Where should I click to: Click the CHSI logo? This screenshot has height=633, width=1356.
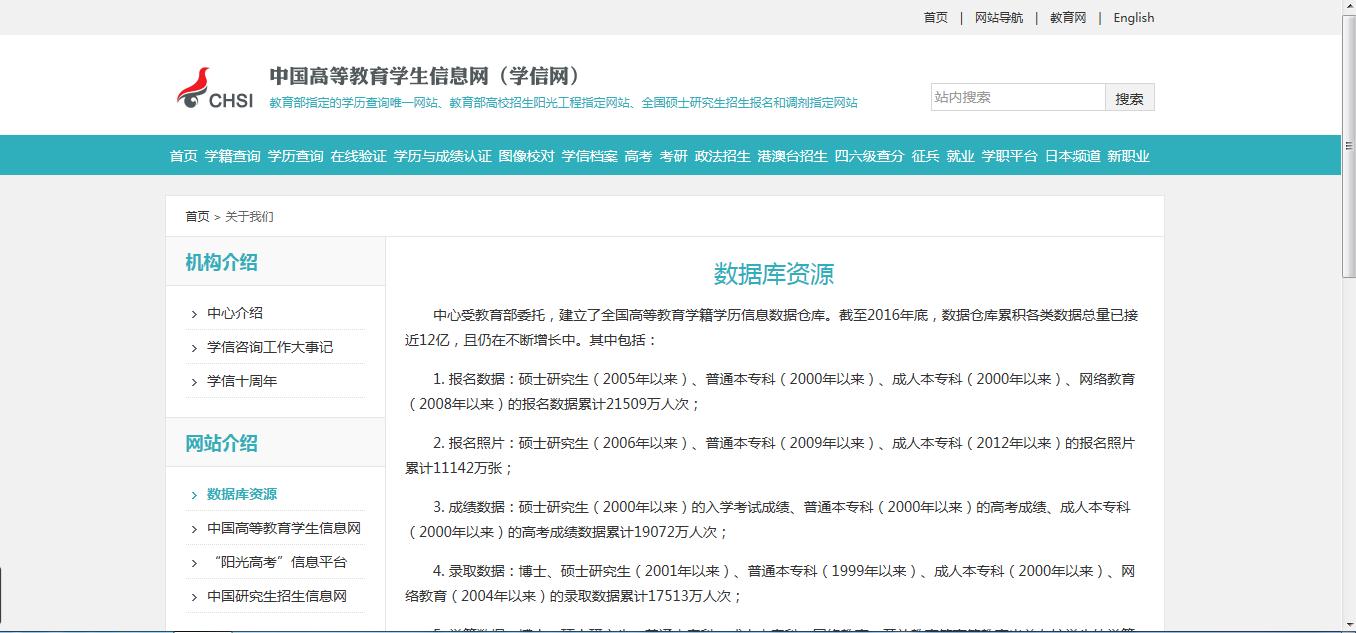pos(214,88)
